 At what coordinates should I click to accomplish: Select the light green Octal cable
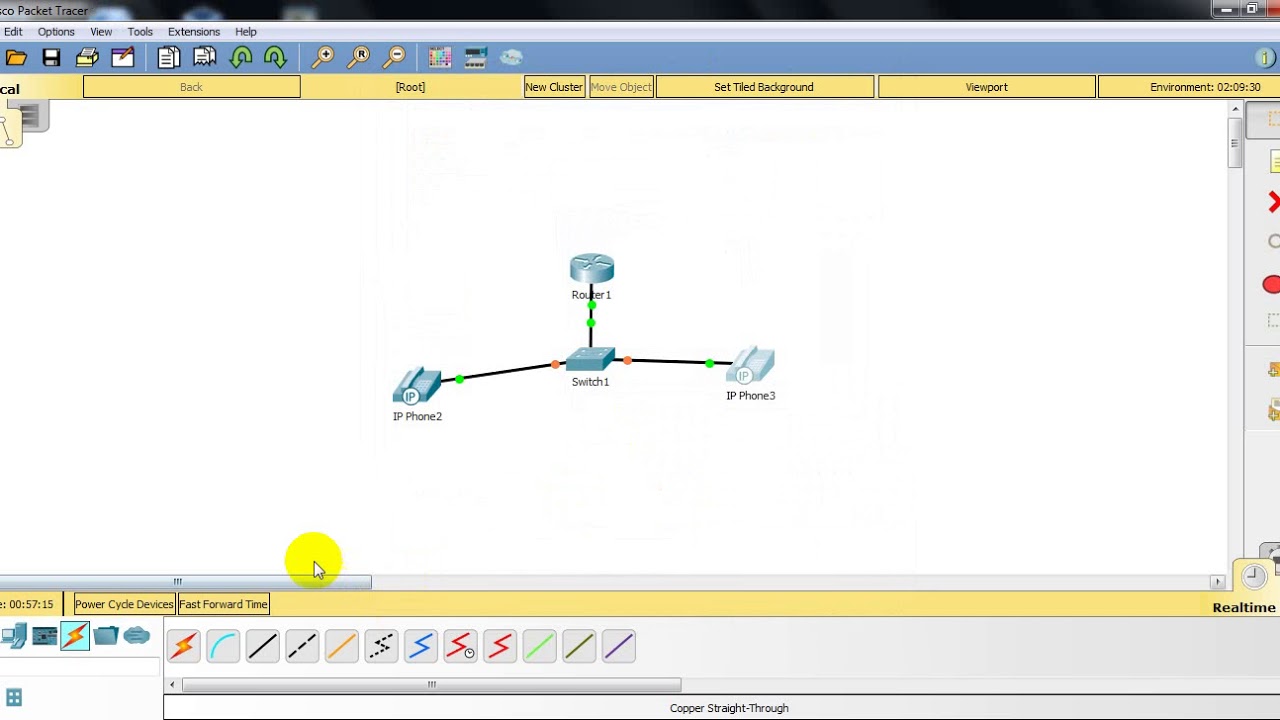[539, 647]
